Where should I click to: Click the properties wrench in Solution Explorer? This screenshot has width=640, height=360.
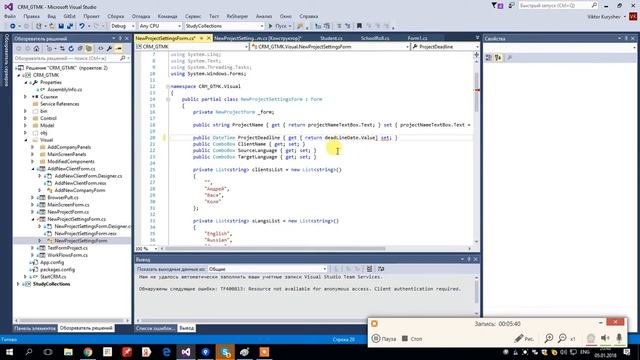[109, 49]
